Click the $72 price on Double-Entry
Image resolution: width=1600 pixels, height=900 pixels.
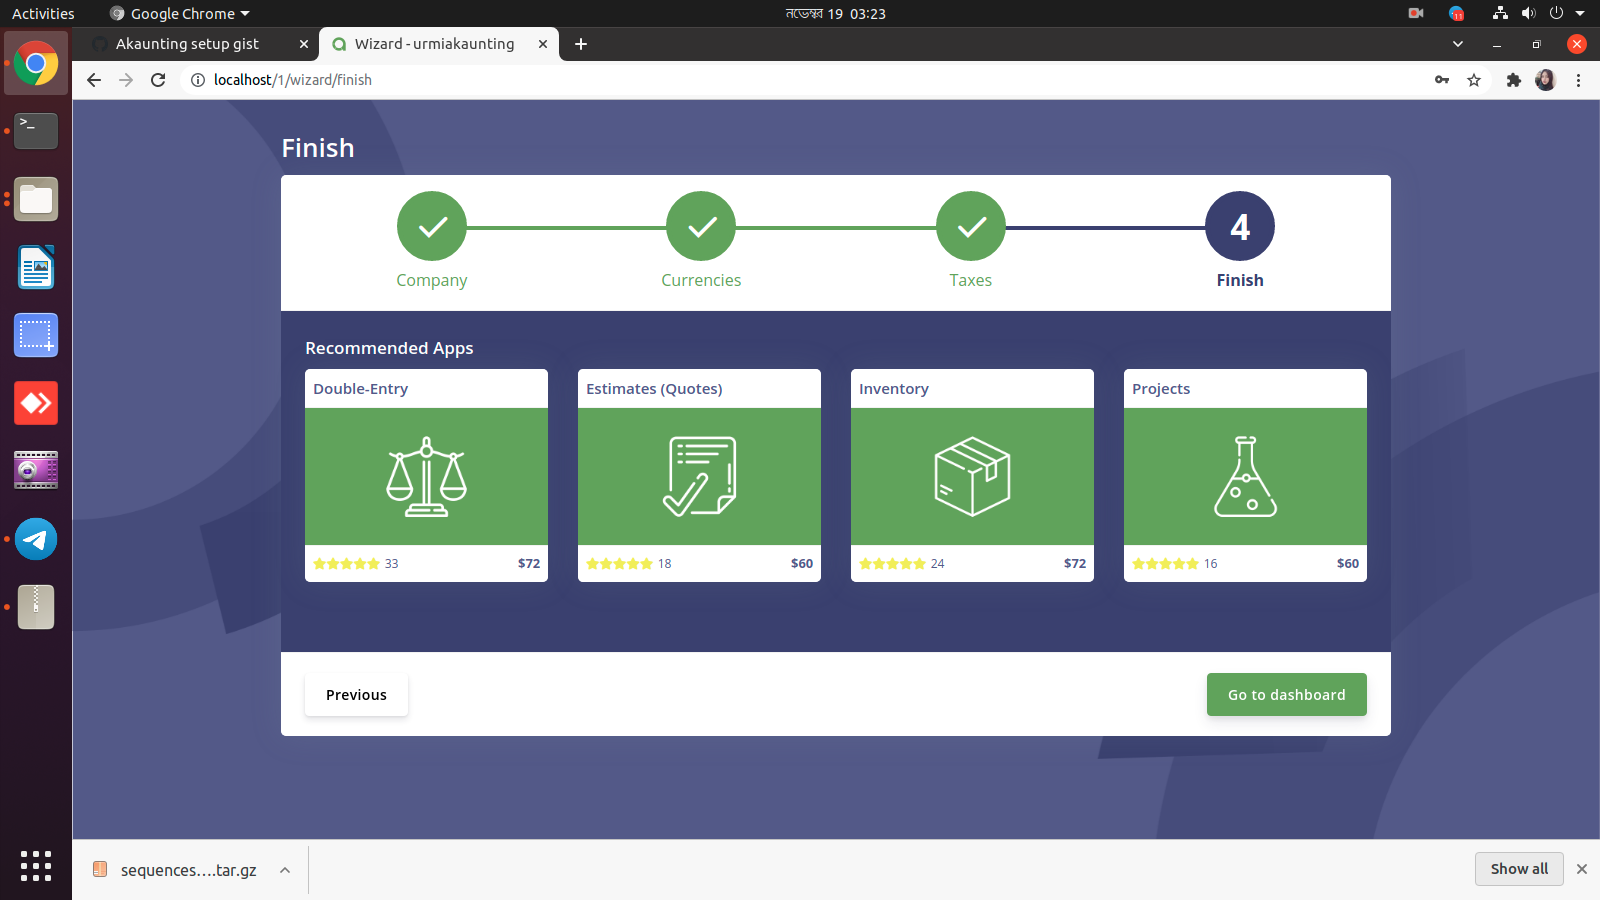click(x=529, y=564)
